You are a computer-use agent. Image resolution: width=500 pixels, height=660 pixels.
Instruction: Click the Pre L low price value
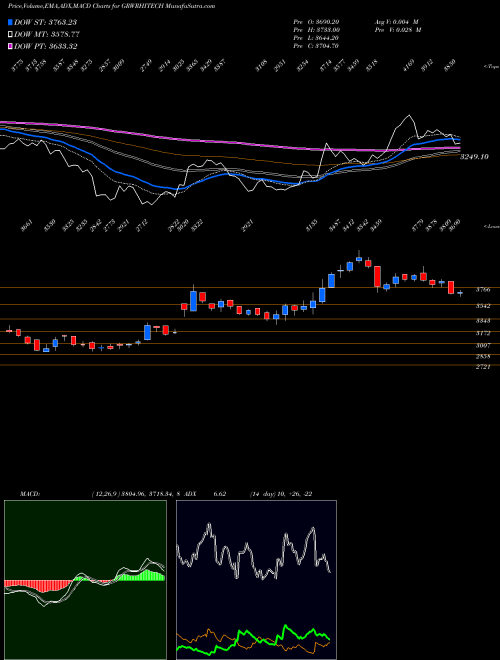click(327, 38)
